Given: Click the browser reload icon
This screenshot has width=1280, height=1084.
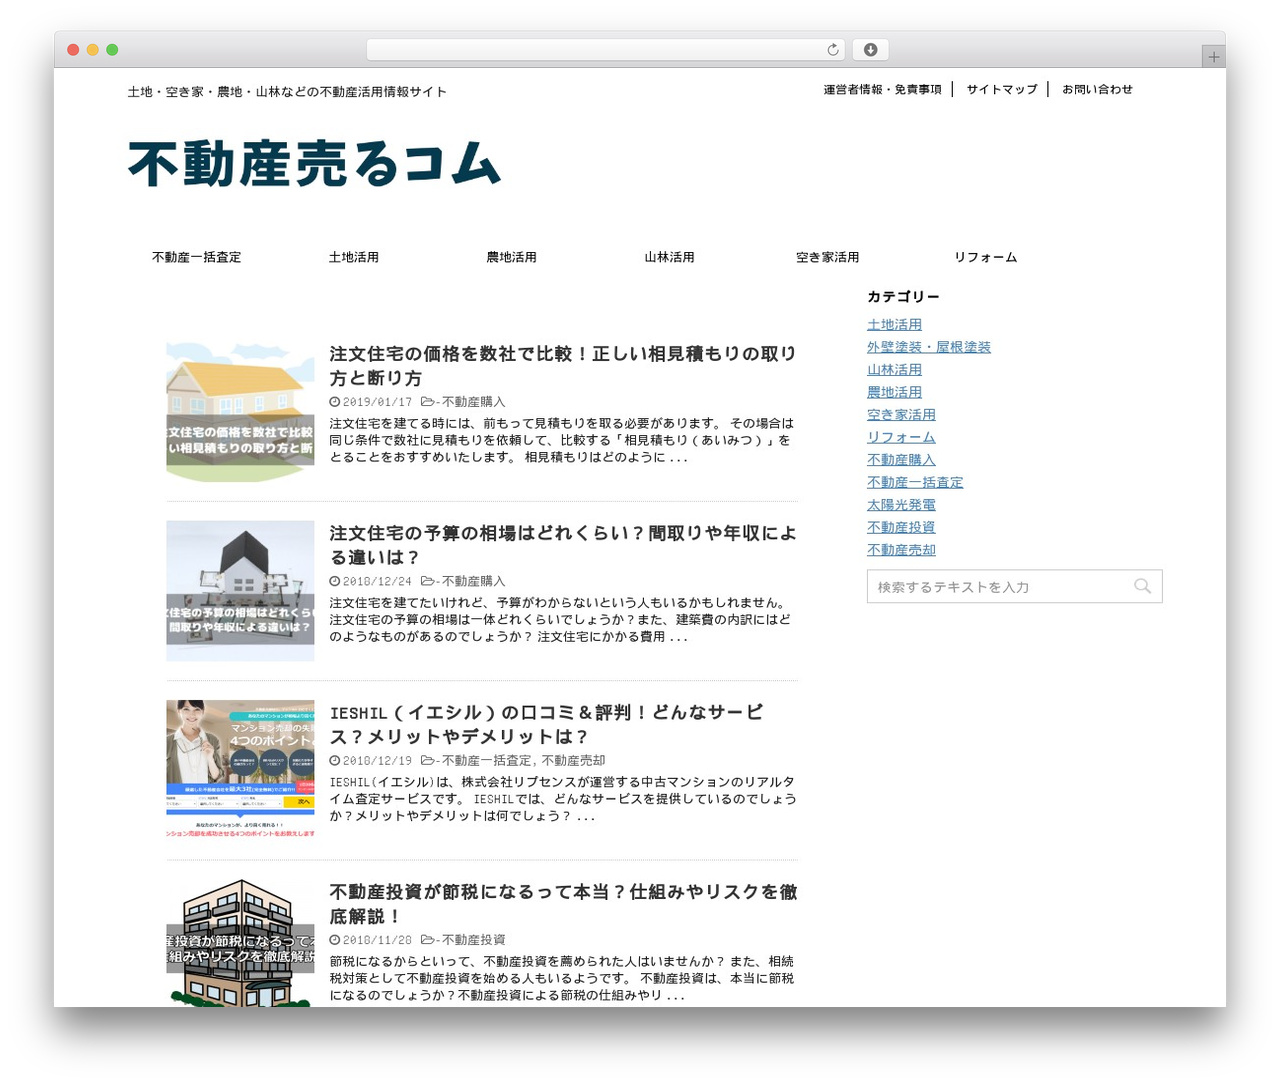Looking at the screenshot, I should [x=833, y=50].
